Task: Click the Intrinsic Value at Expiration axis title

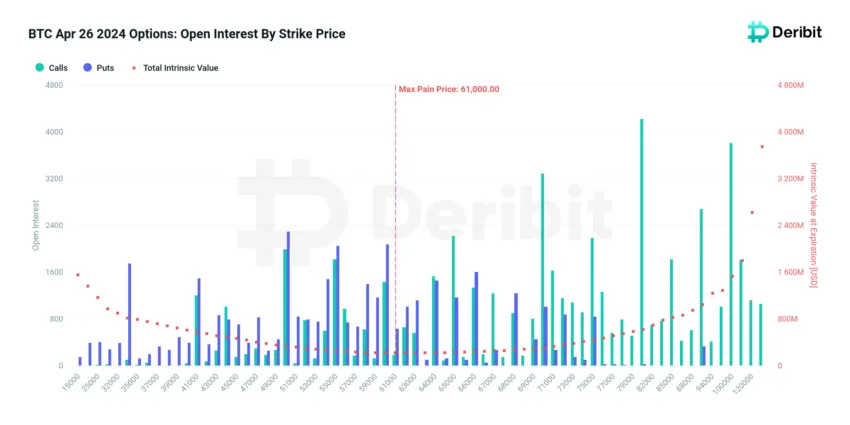Action: tap(814, 225)
